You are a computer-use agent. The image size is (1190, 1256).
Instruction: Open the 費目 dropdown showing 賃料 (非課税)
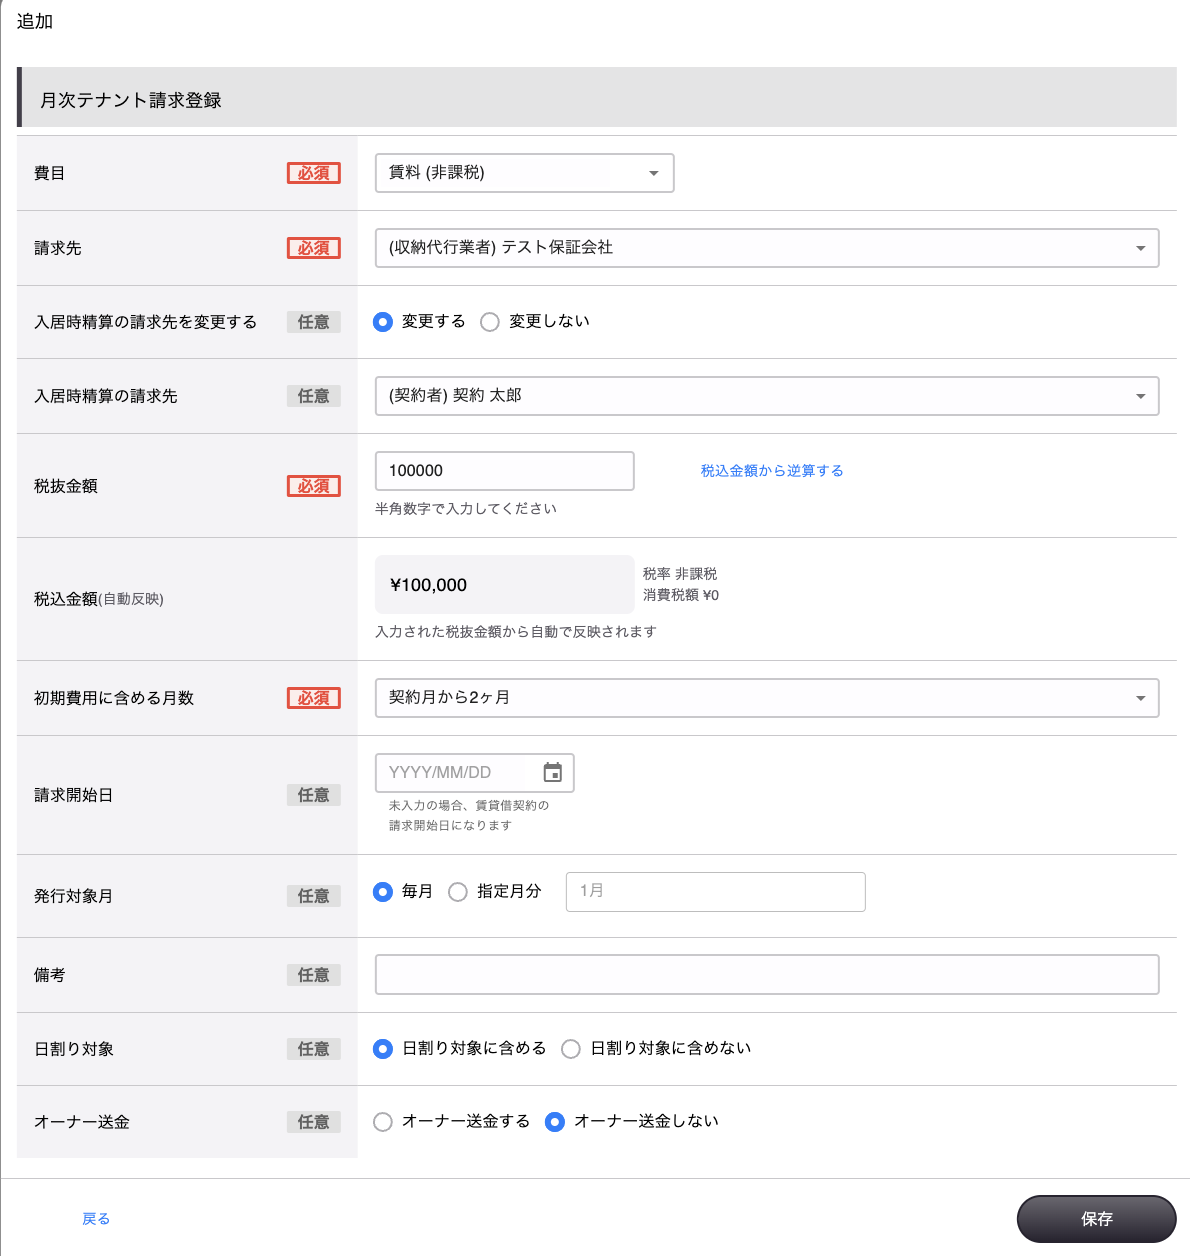tap(524, 173)
